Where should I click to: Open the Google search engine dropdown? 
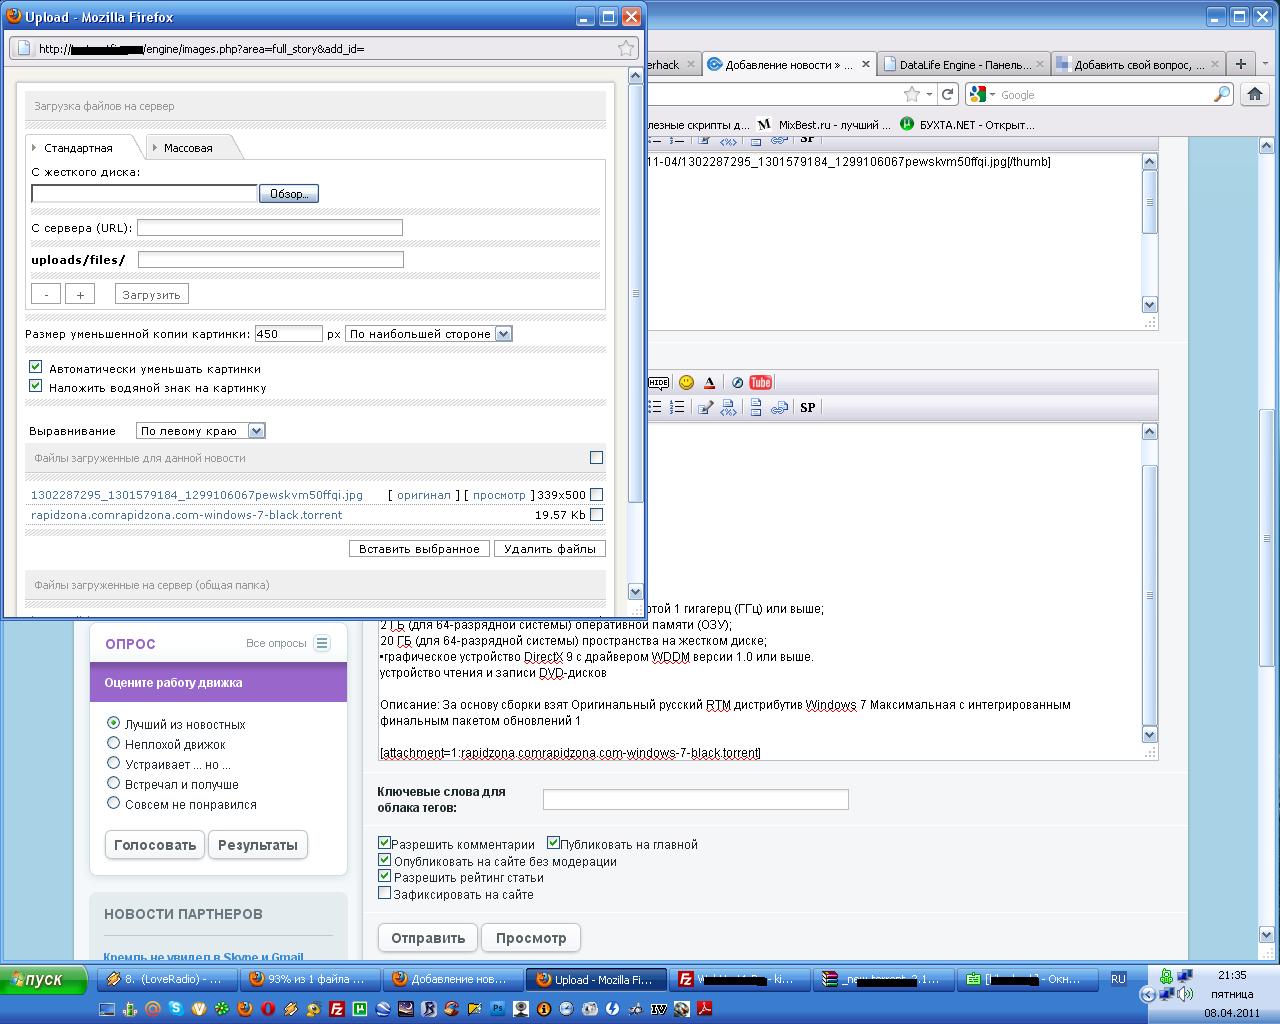982,94
